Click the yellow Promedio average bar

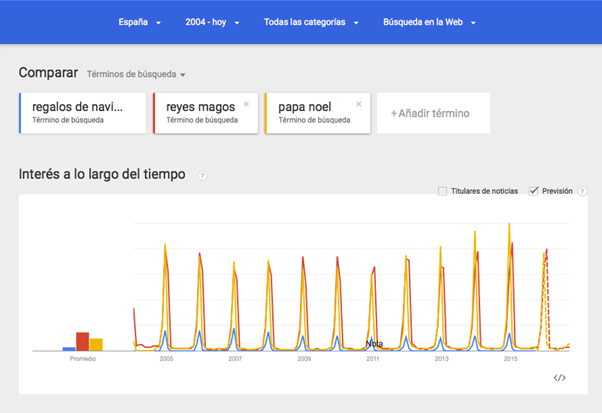click(x=96, y=345)
